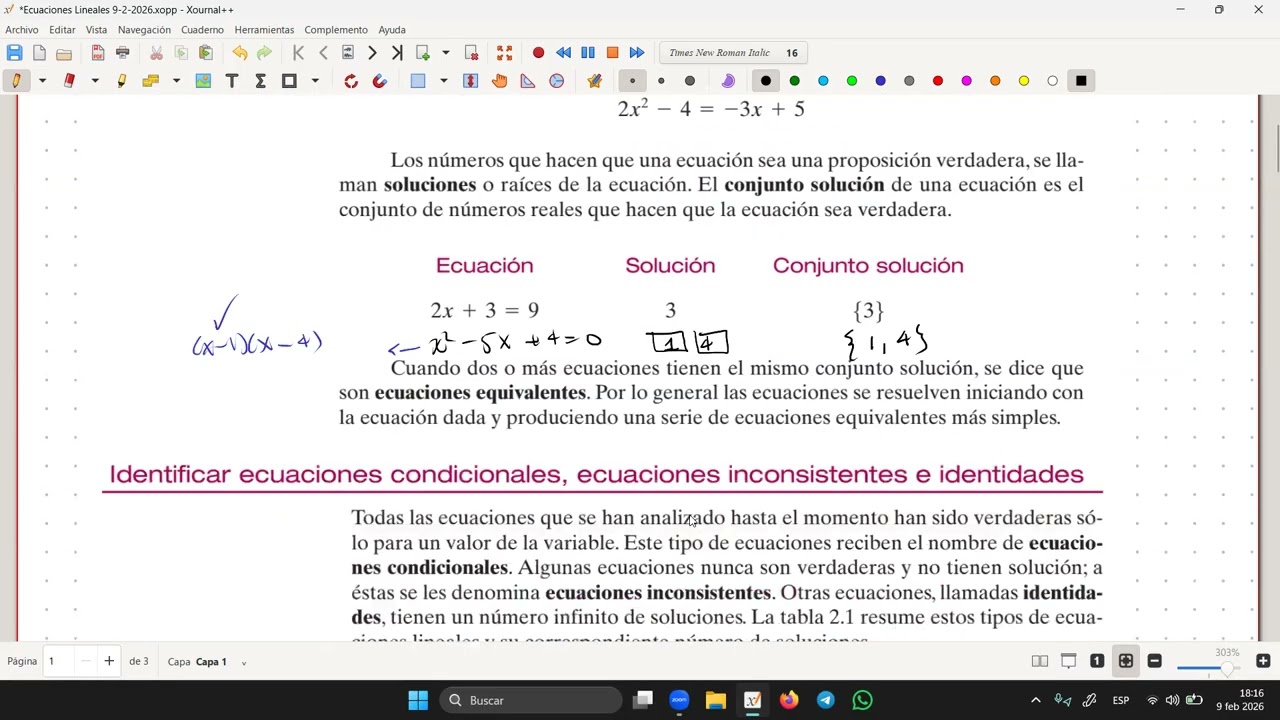Select the draw rectangle shape tool
This screenshot has height=720, width=1280.
point(289,81)
